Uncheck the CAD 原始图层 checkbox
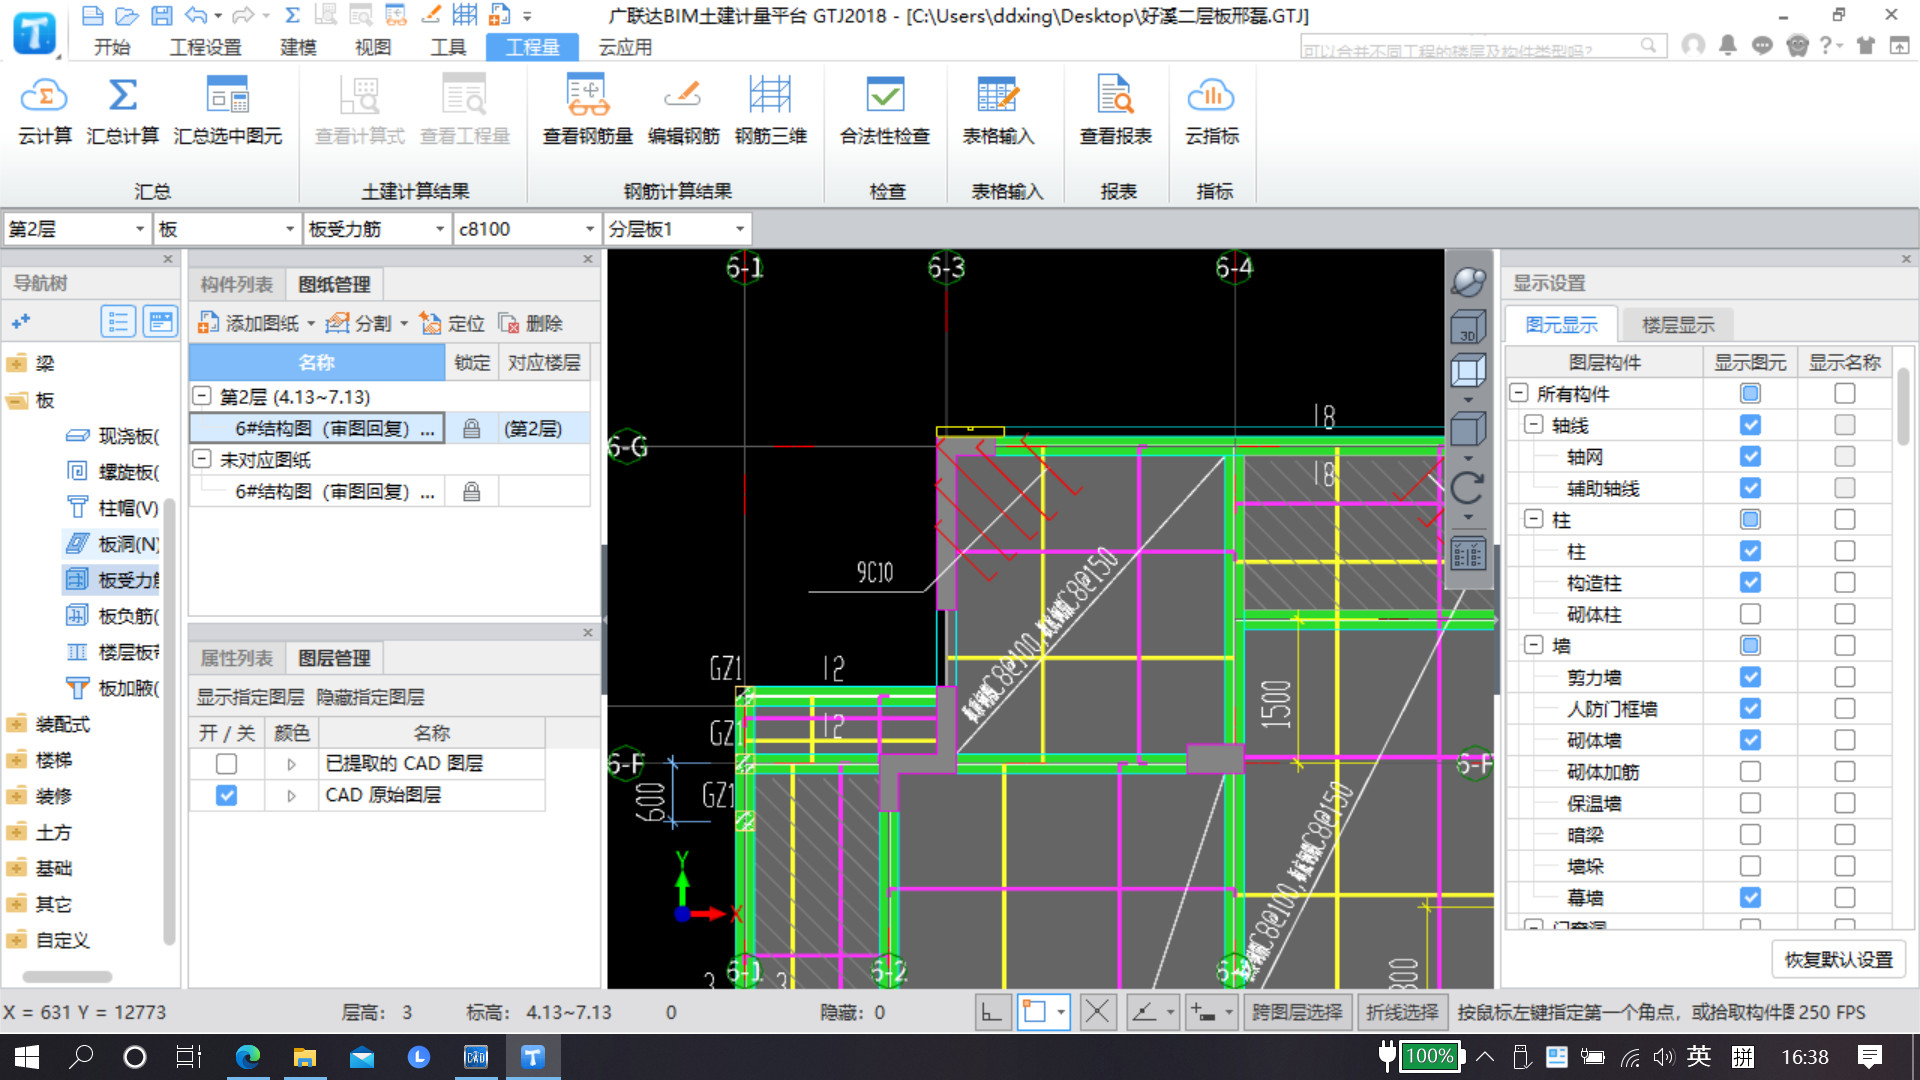 227,796
